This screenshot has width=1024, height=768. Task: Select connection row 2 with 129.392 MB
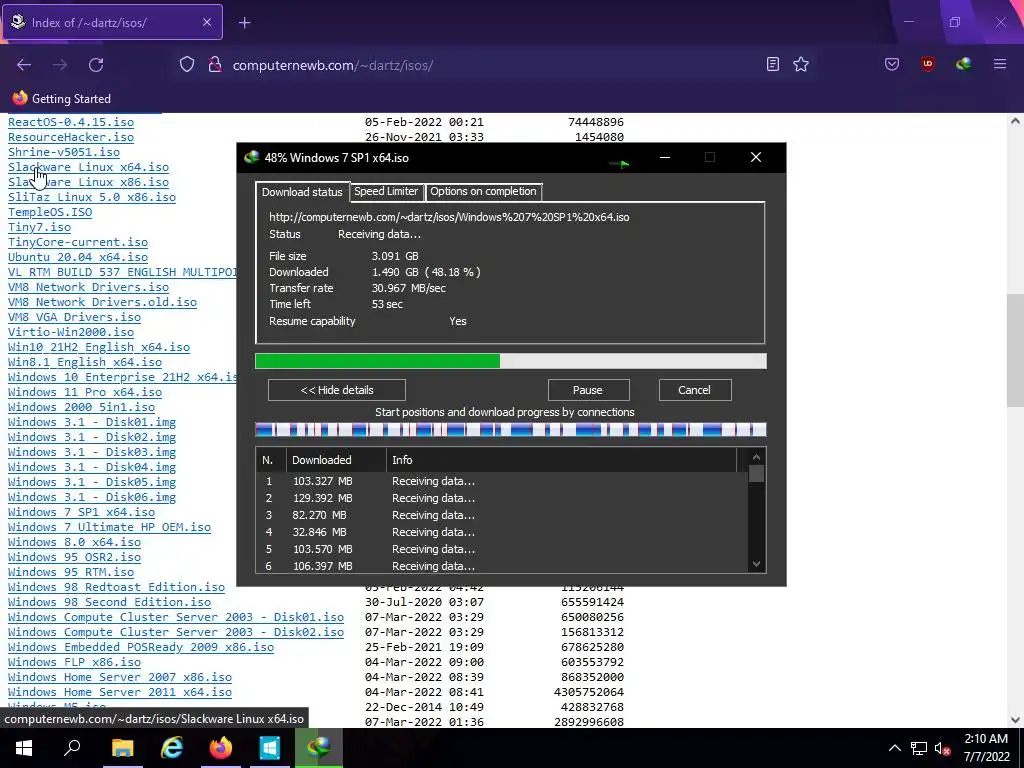pos(502,498)
